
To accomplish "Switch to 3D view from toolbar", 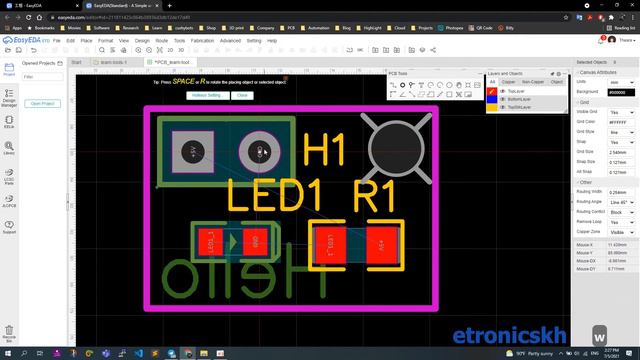I will (x=181, y=50).
